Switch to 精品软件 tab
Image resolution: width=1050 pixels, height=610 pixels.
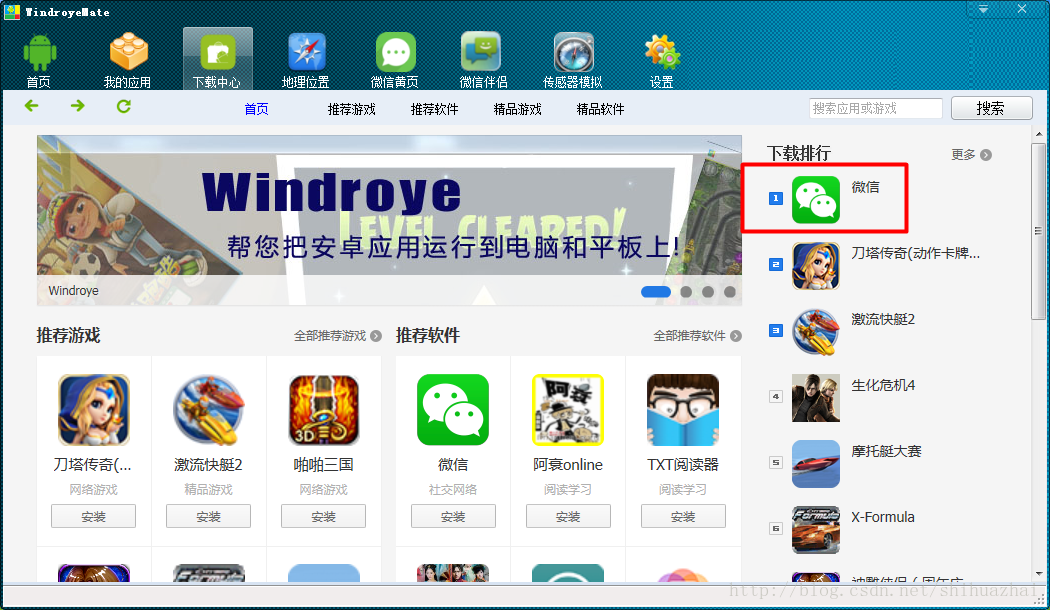pyautogui.click(x=601, y=109)
